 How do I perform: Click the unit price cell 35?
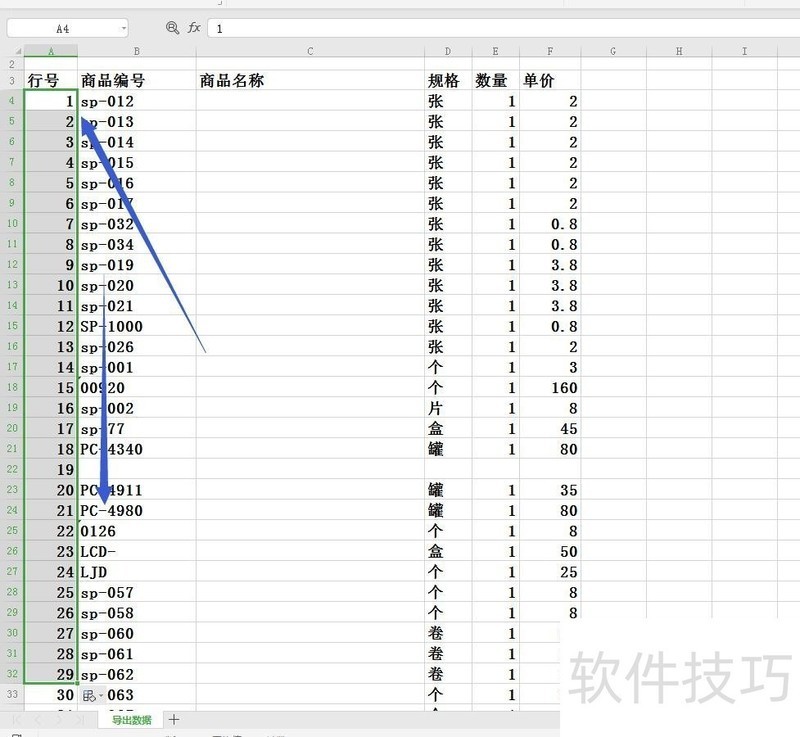click(x=550, y=490)
